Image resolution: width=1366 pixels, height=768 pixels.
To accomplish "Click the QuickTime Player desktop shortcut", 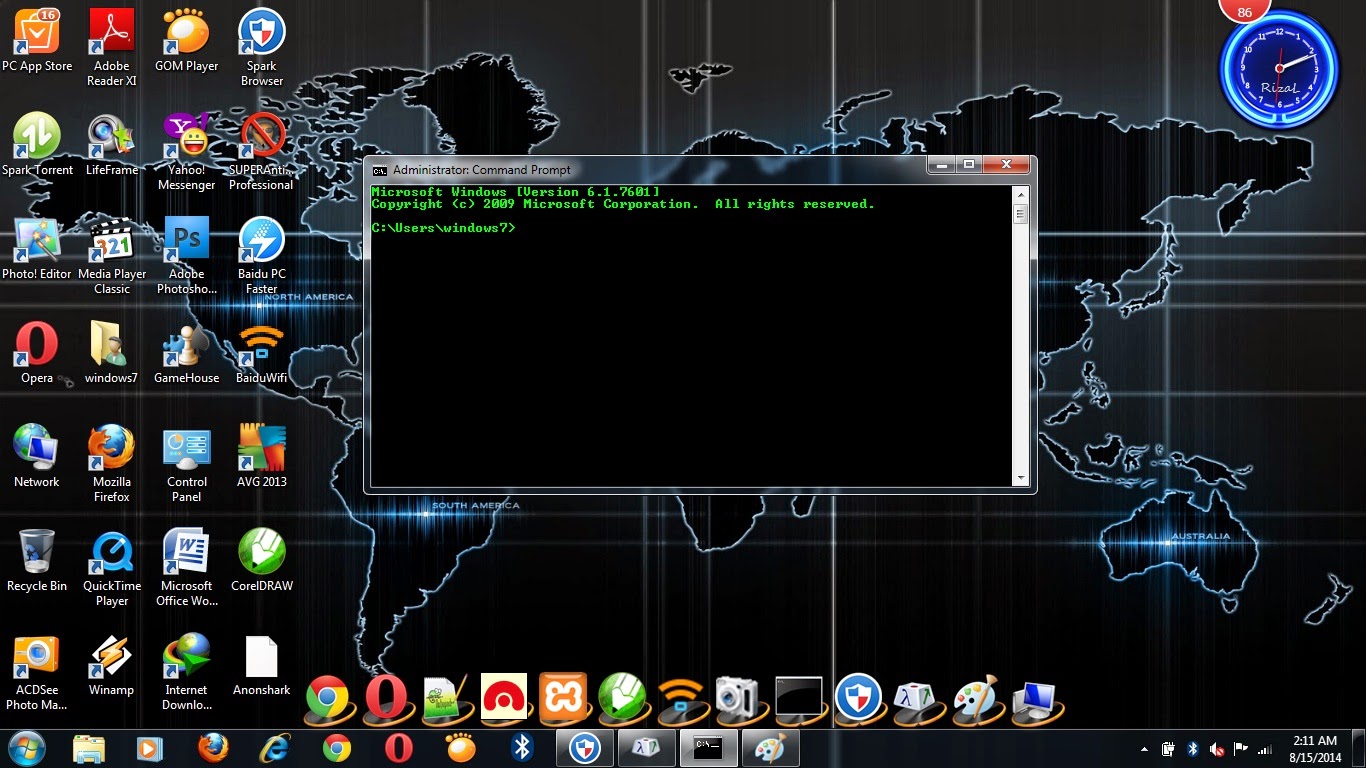I will click(x=112, y=567).
